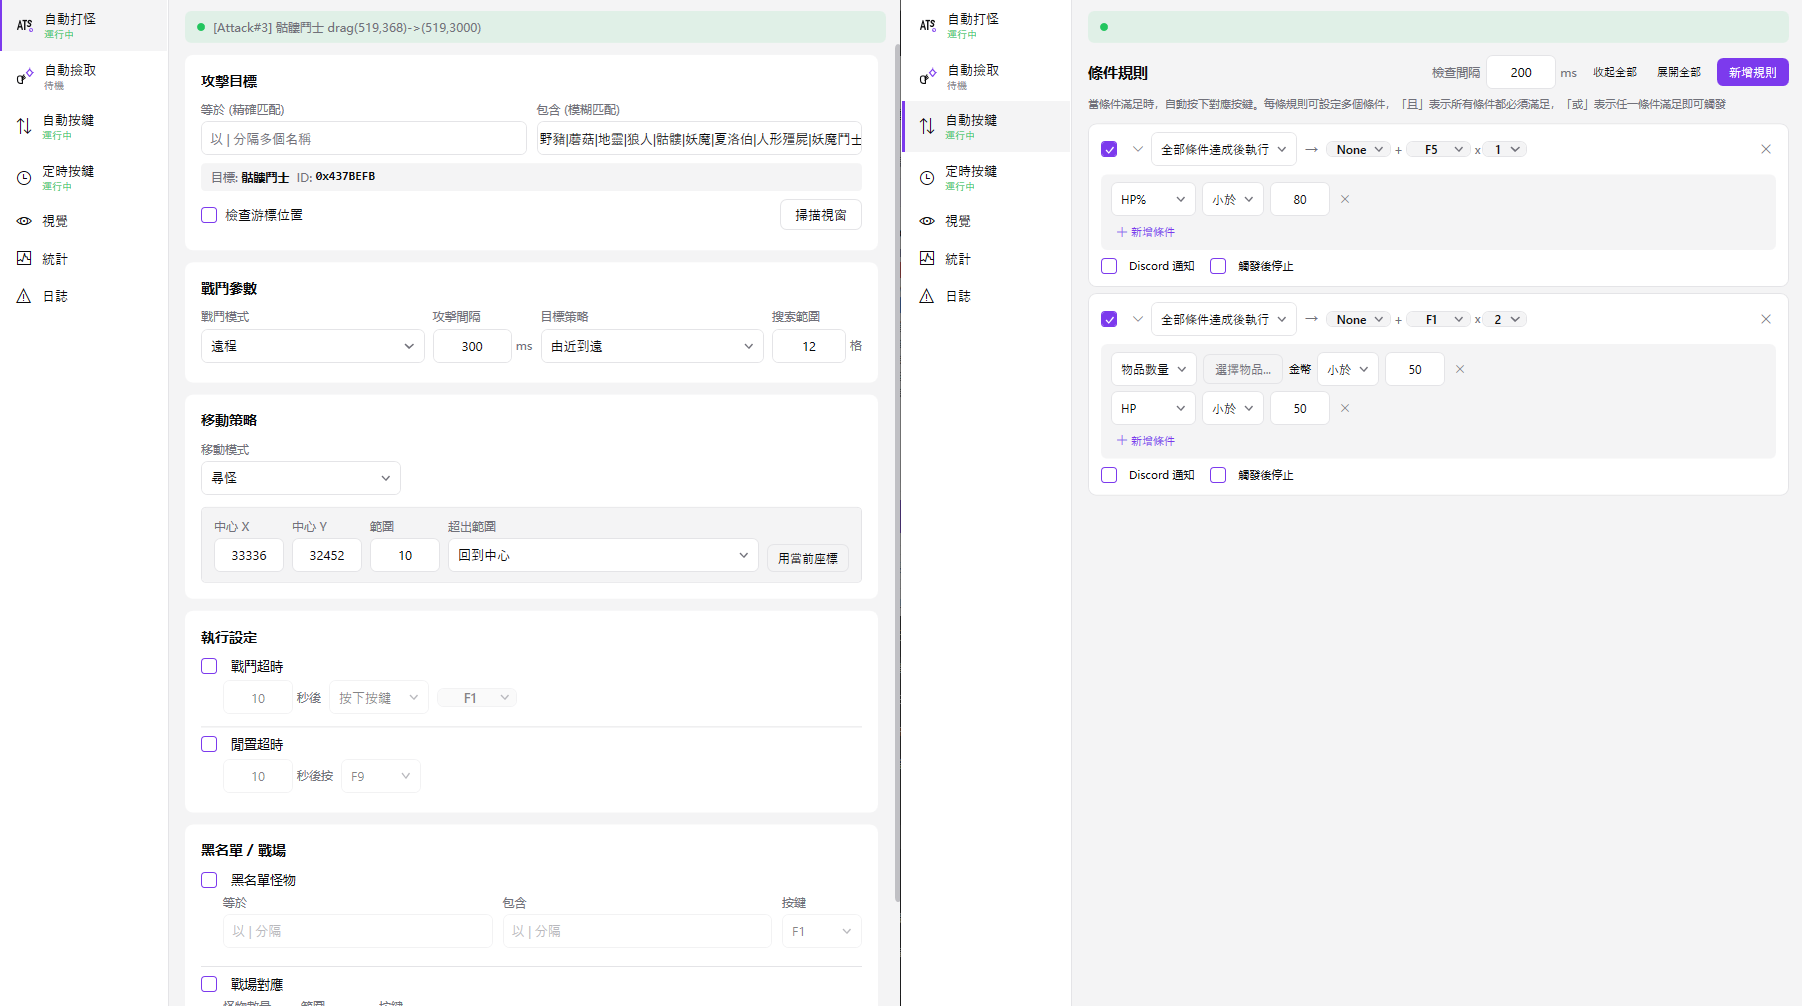The height and width of the screenshot is (1006, 1802).
Task: Open 統計 via the chart icon
Action: click(x=24, y=258)
